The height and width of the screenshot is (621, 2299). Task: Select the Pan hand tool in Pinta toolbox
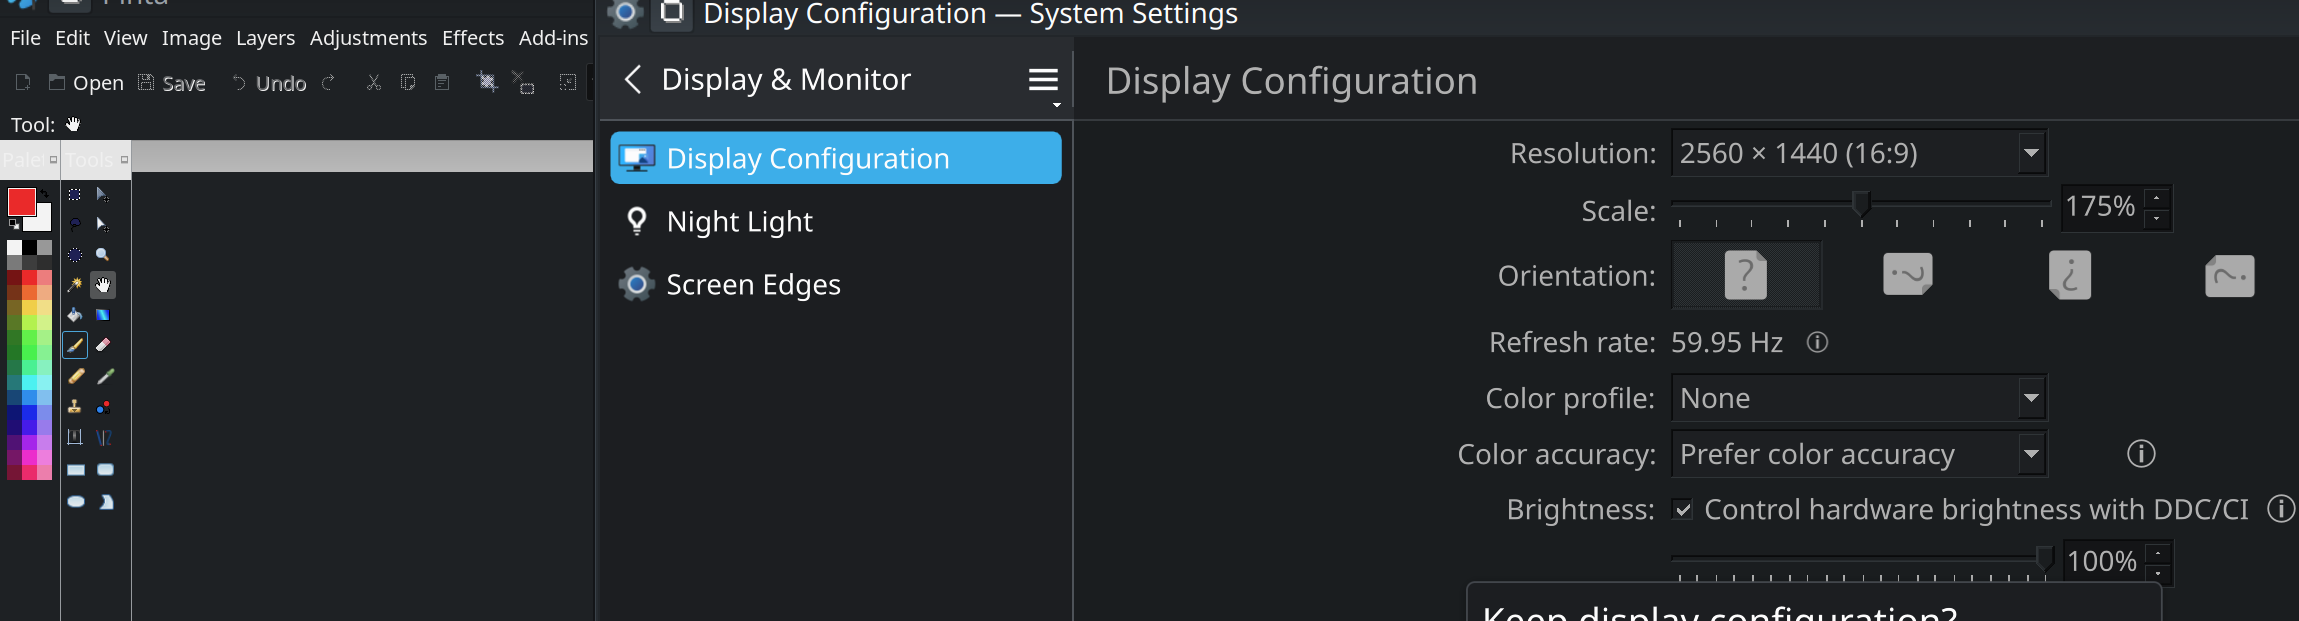click(103, 285)
